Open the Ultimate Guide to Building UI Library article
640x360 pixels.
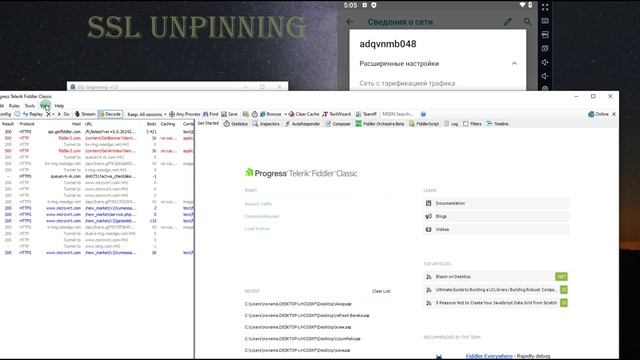point(496,290)
